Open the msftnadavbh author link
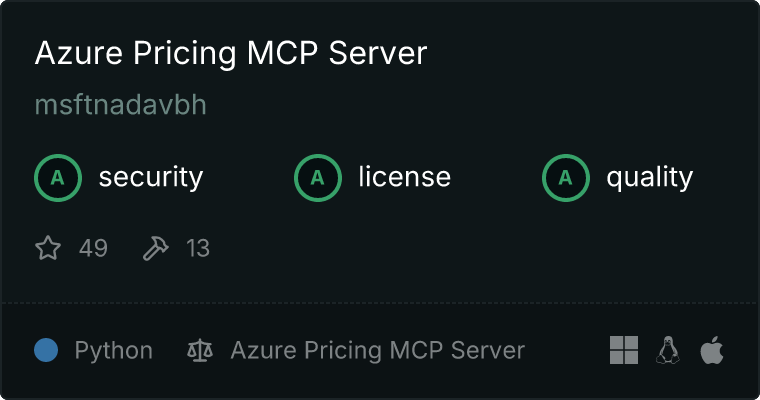The image size is (760, 400). 121,104
